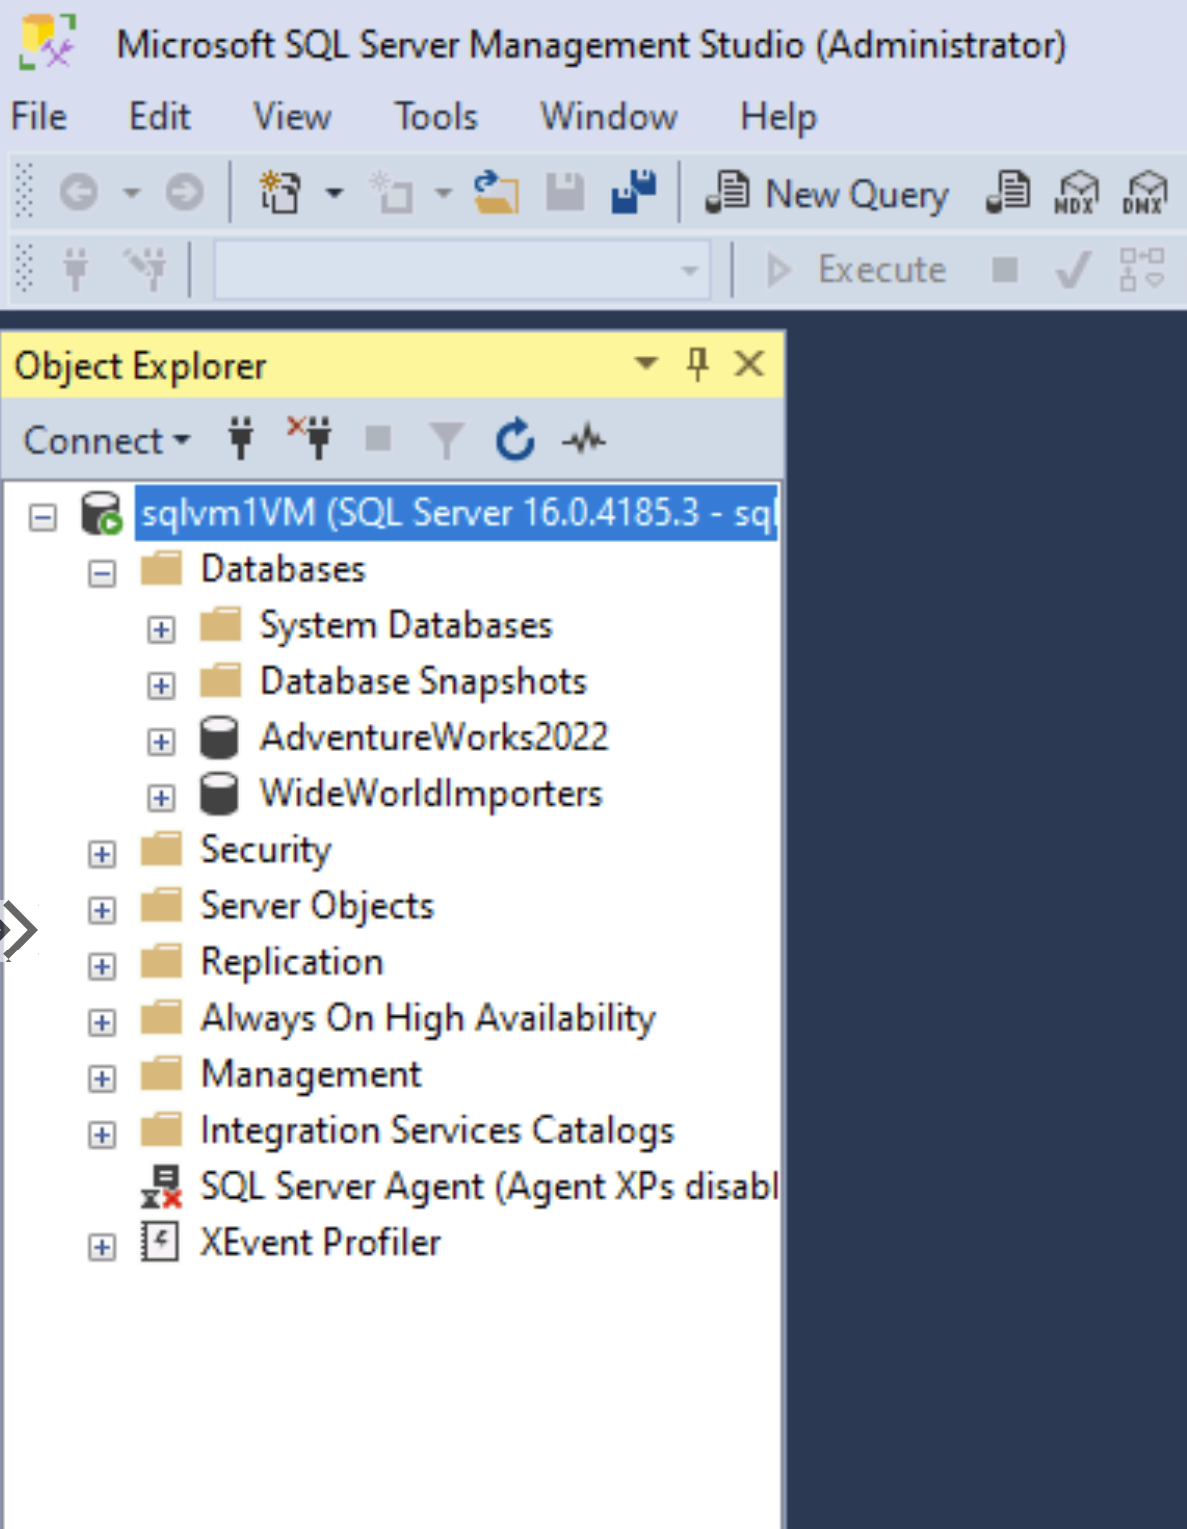Open the Connect dropdown in Object Explorer
Image resolution: width=1187 pixels, height=1529 pixels.
(x=106, y=440)
